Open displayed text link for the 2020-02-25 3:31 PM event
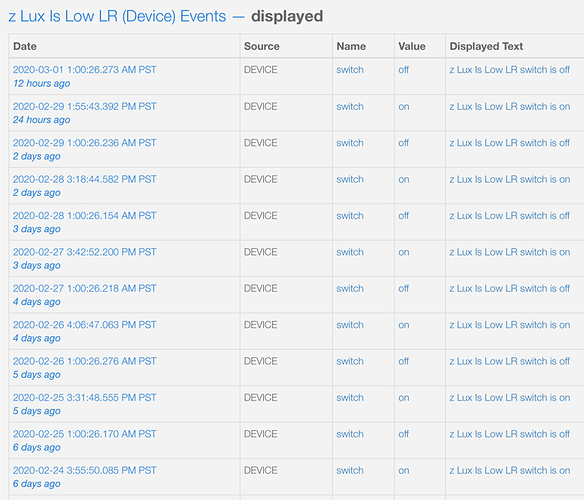Image resolution: width=584 pixels, height=500 pixels. pyautogui.click(x=510, y=398)
